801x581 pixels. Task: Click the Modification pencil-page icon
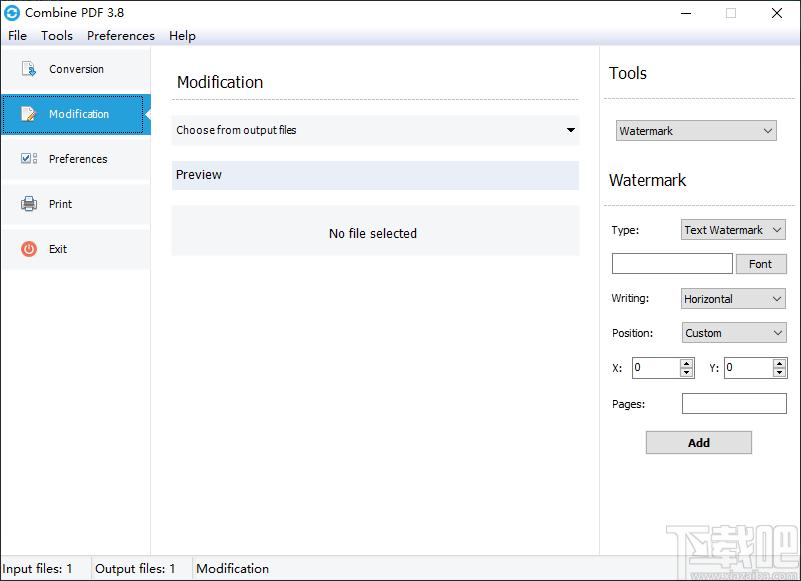click(x=29, y=113)
